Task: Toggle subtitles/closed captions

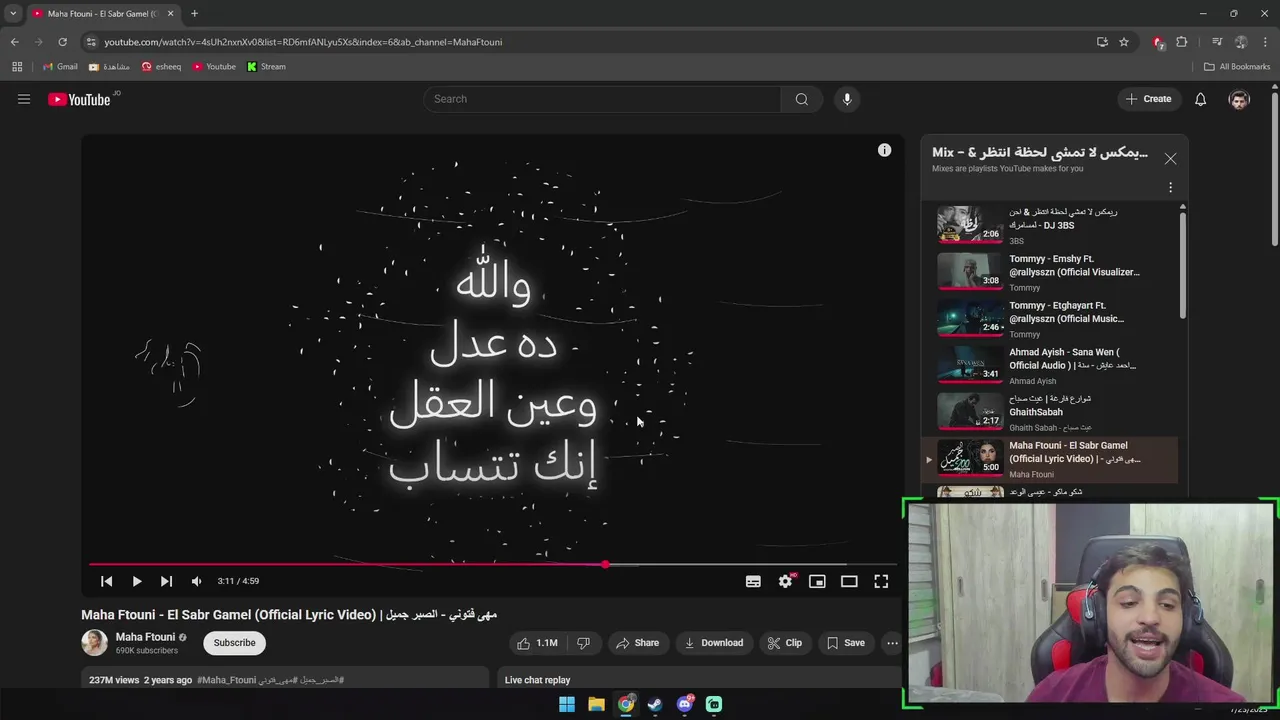Action: pos(753,581)
